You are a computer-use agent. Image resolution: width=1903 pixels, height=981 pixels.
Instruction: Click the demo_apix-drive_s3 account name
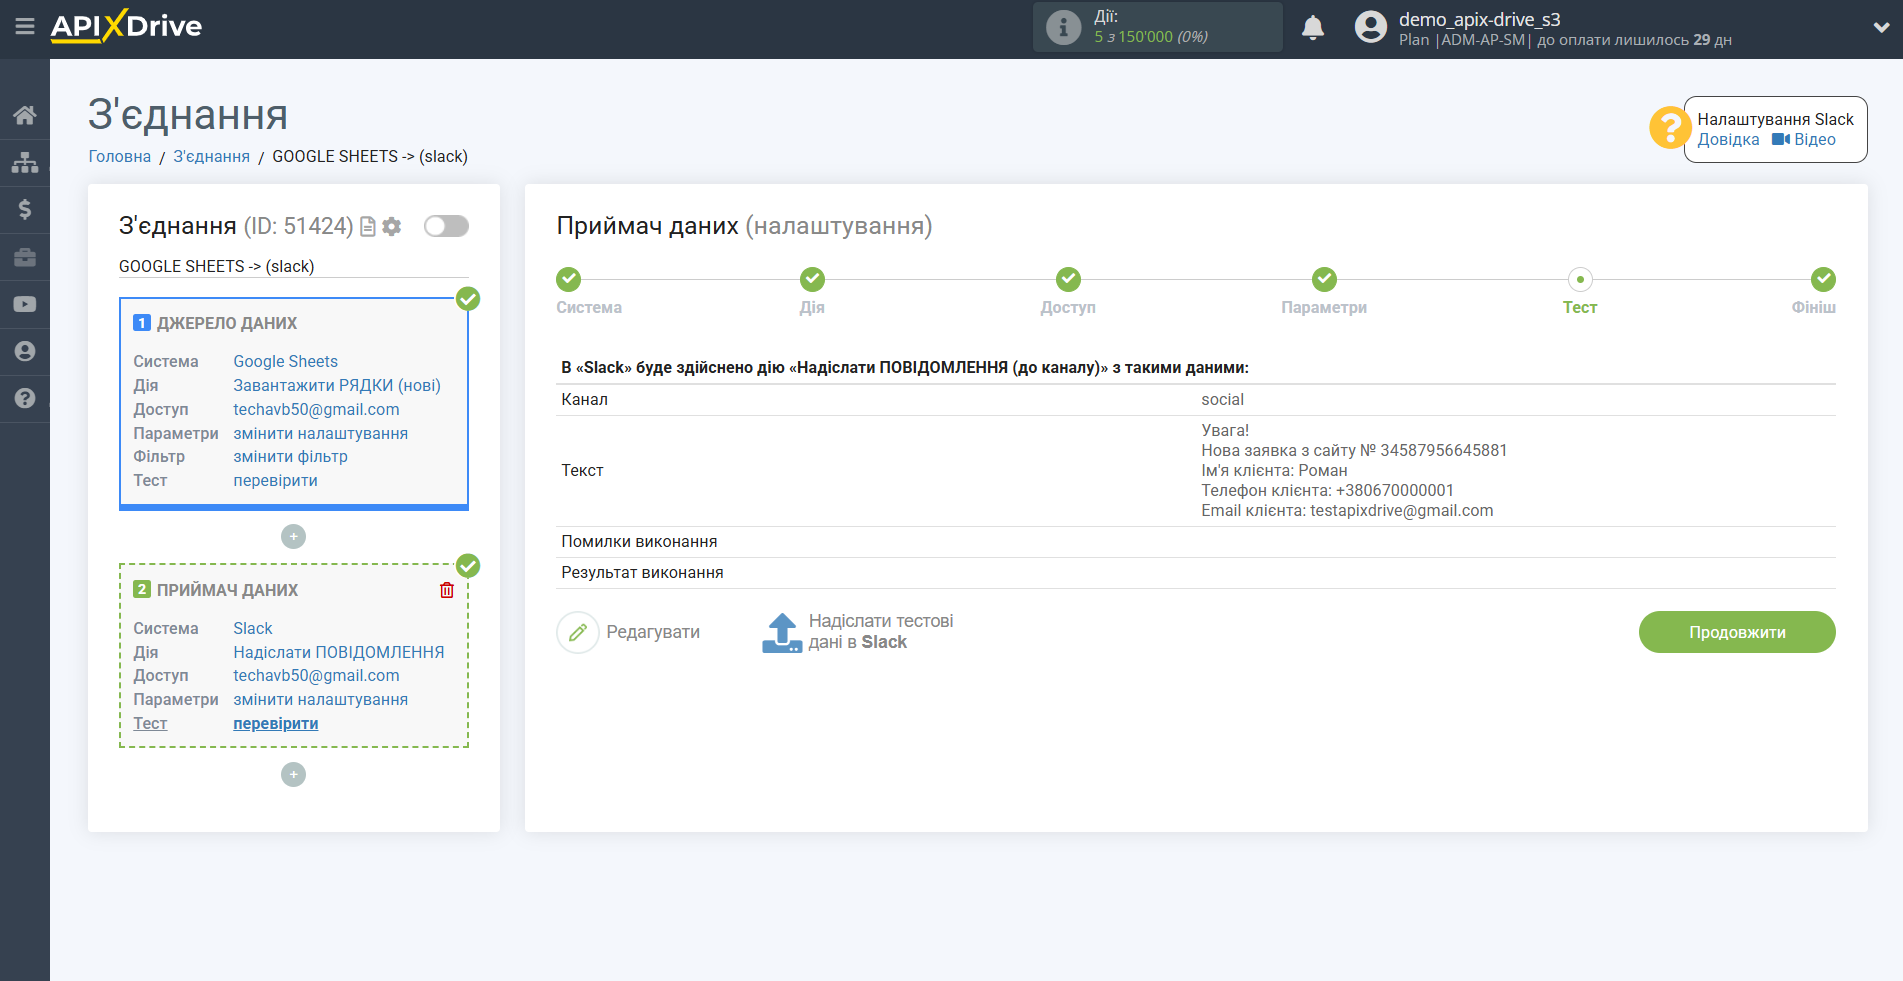pos(1479,19)
